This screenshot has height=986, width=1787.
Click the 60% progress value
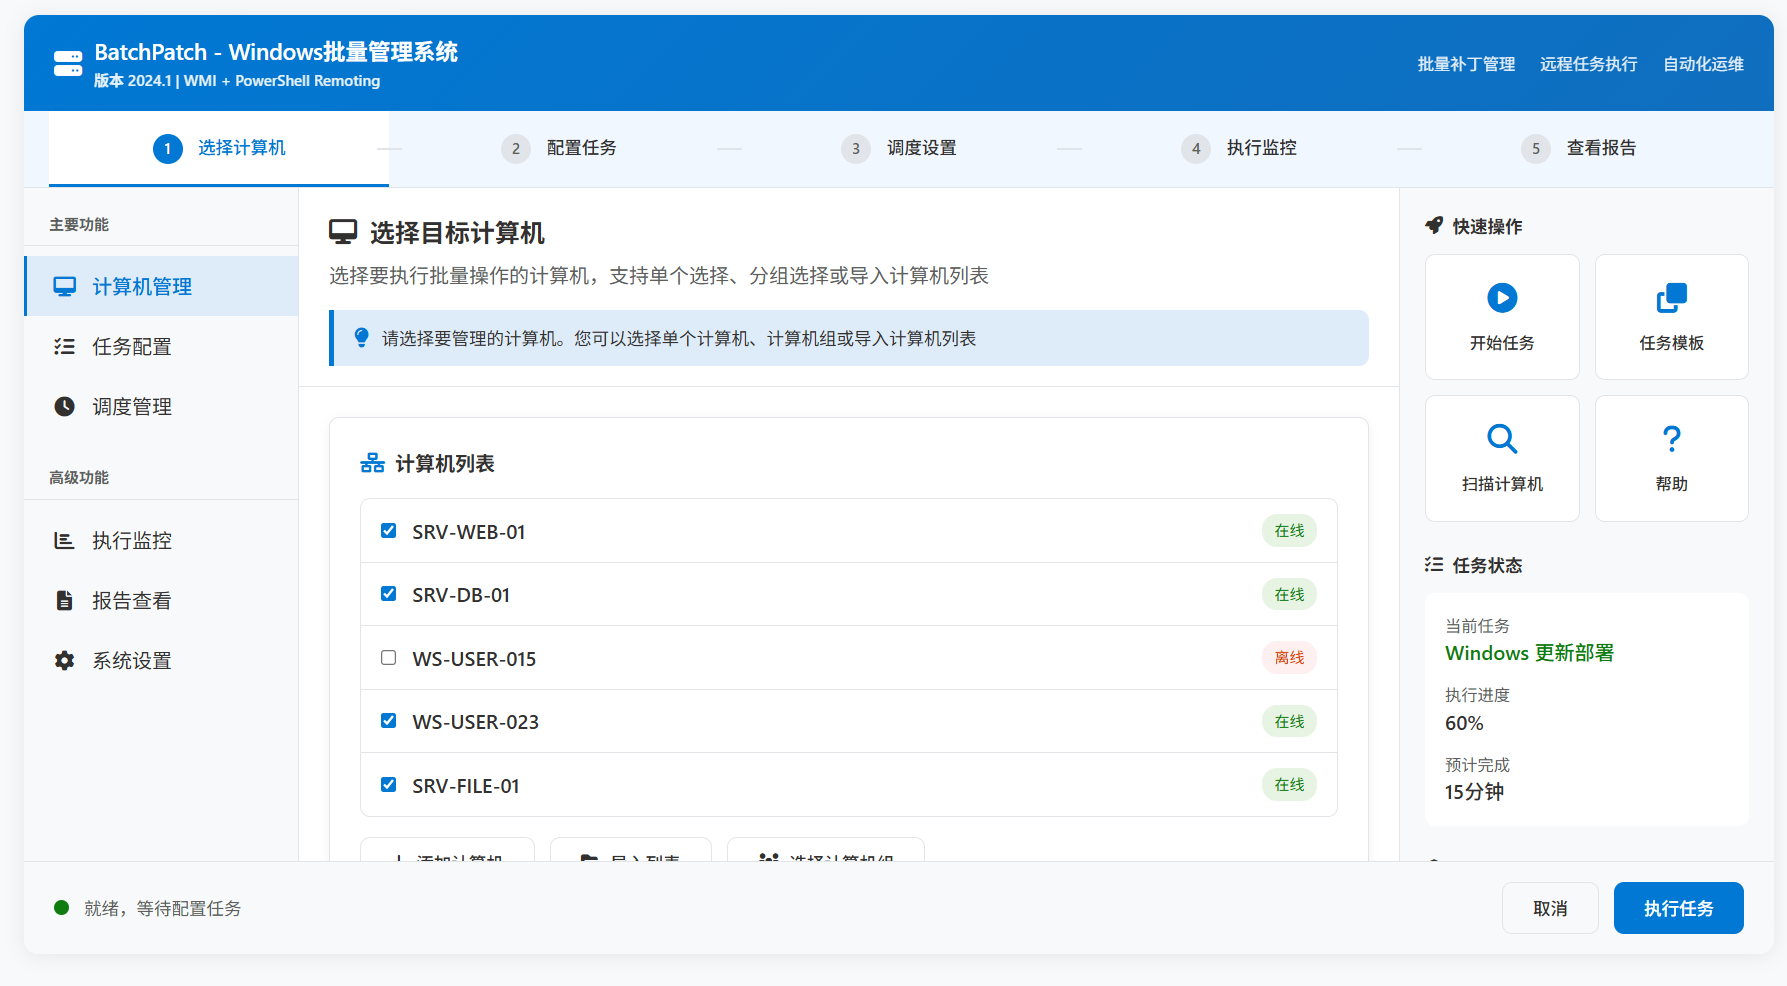pos(1464,723)
